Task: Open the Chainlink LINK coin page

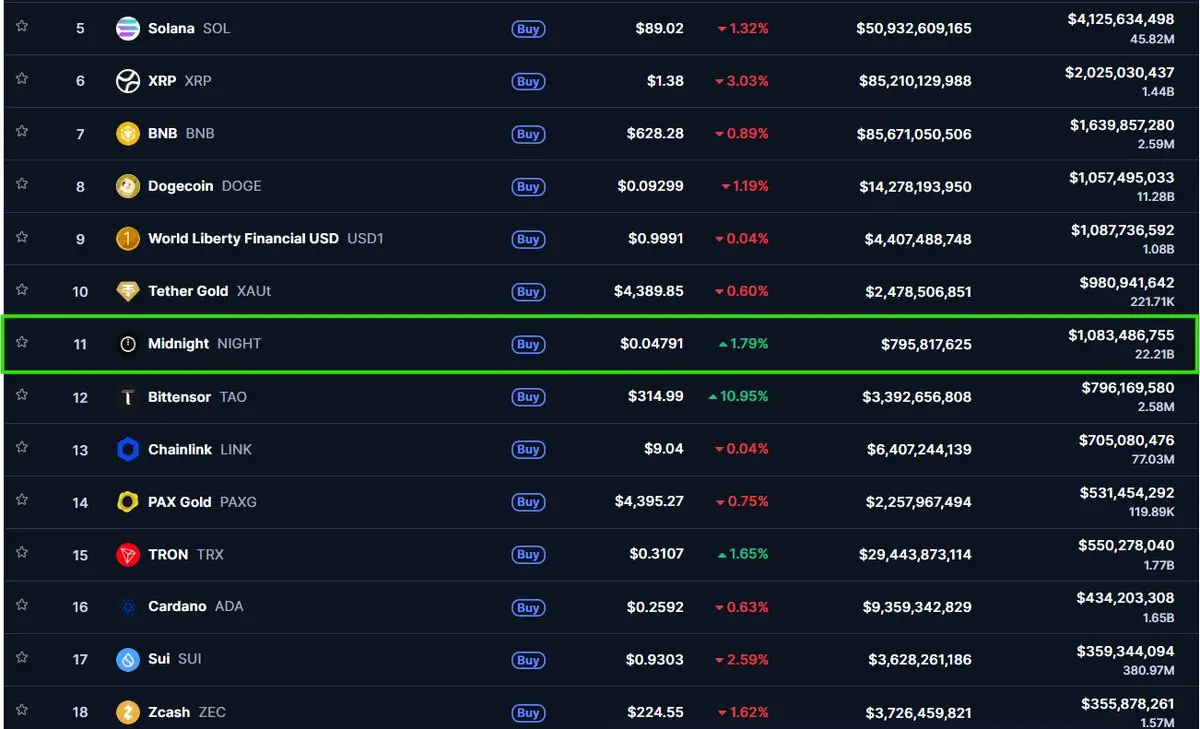Action: click(200, 450)
